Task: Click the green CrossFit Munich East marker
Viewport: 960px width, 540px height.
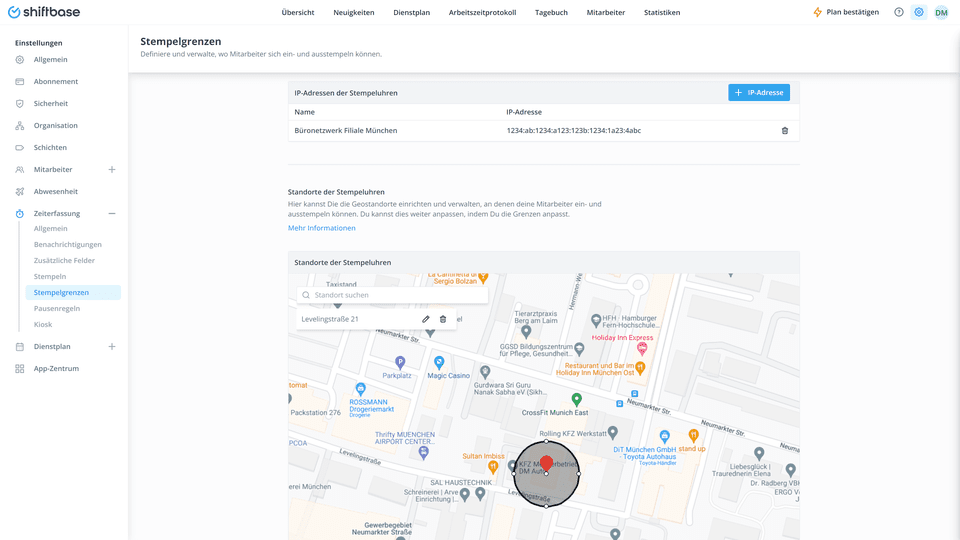Action: (x=576, y=400)
